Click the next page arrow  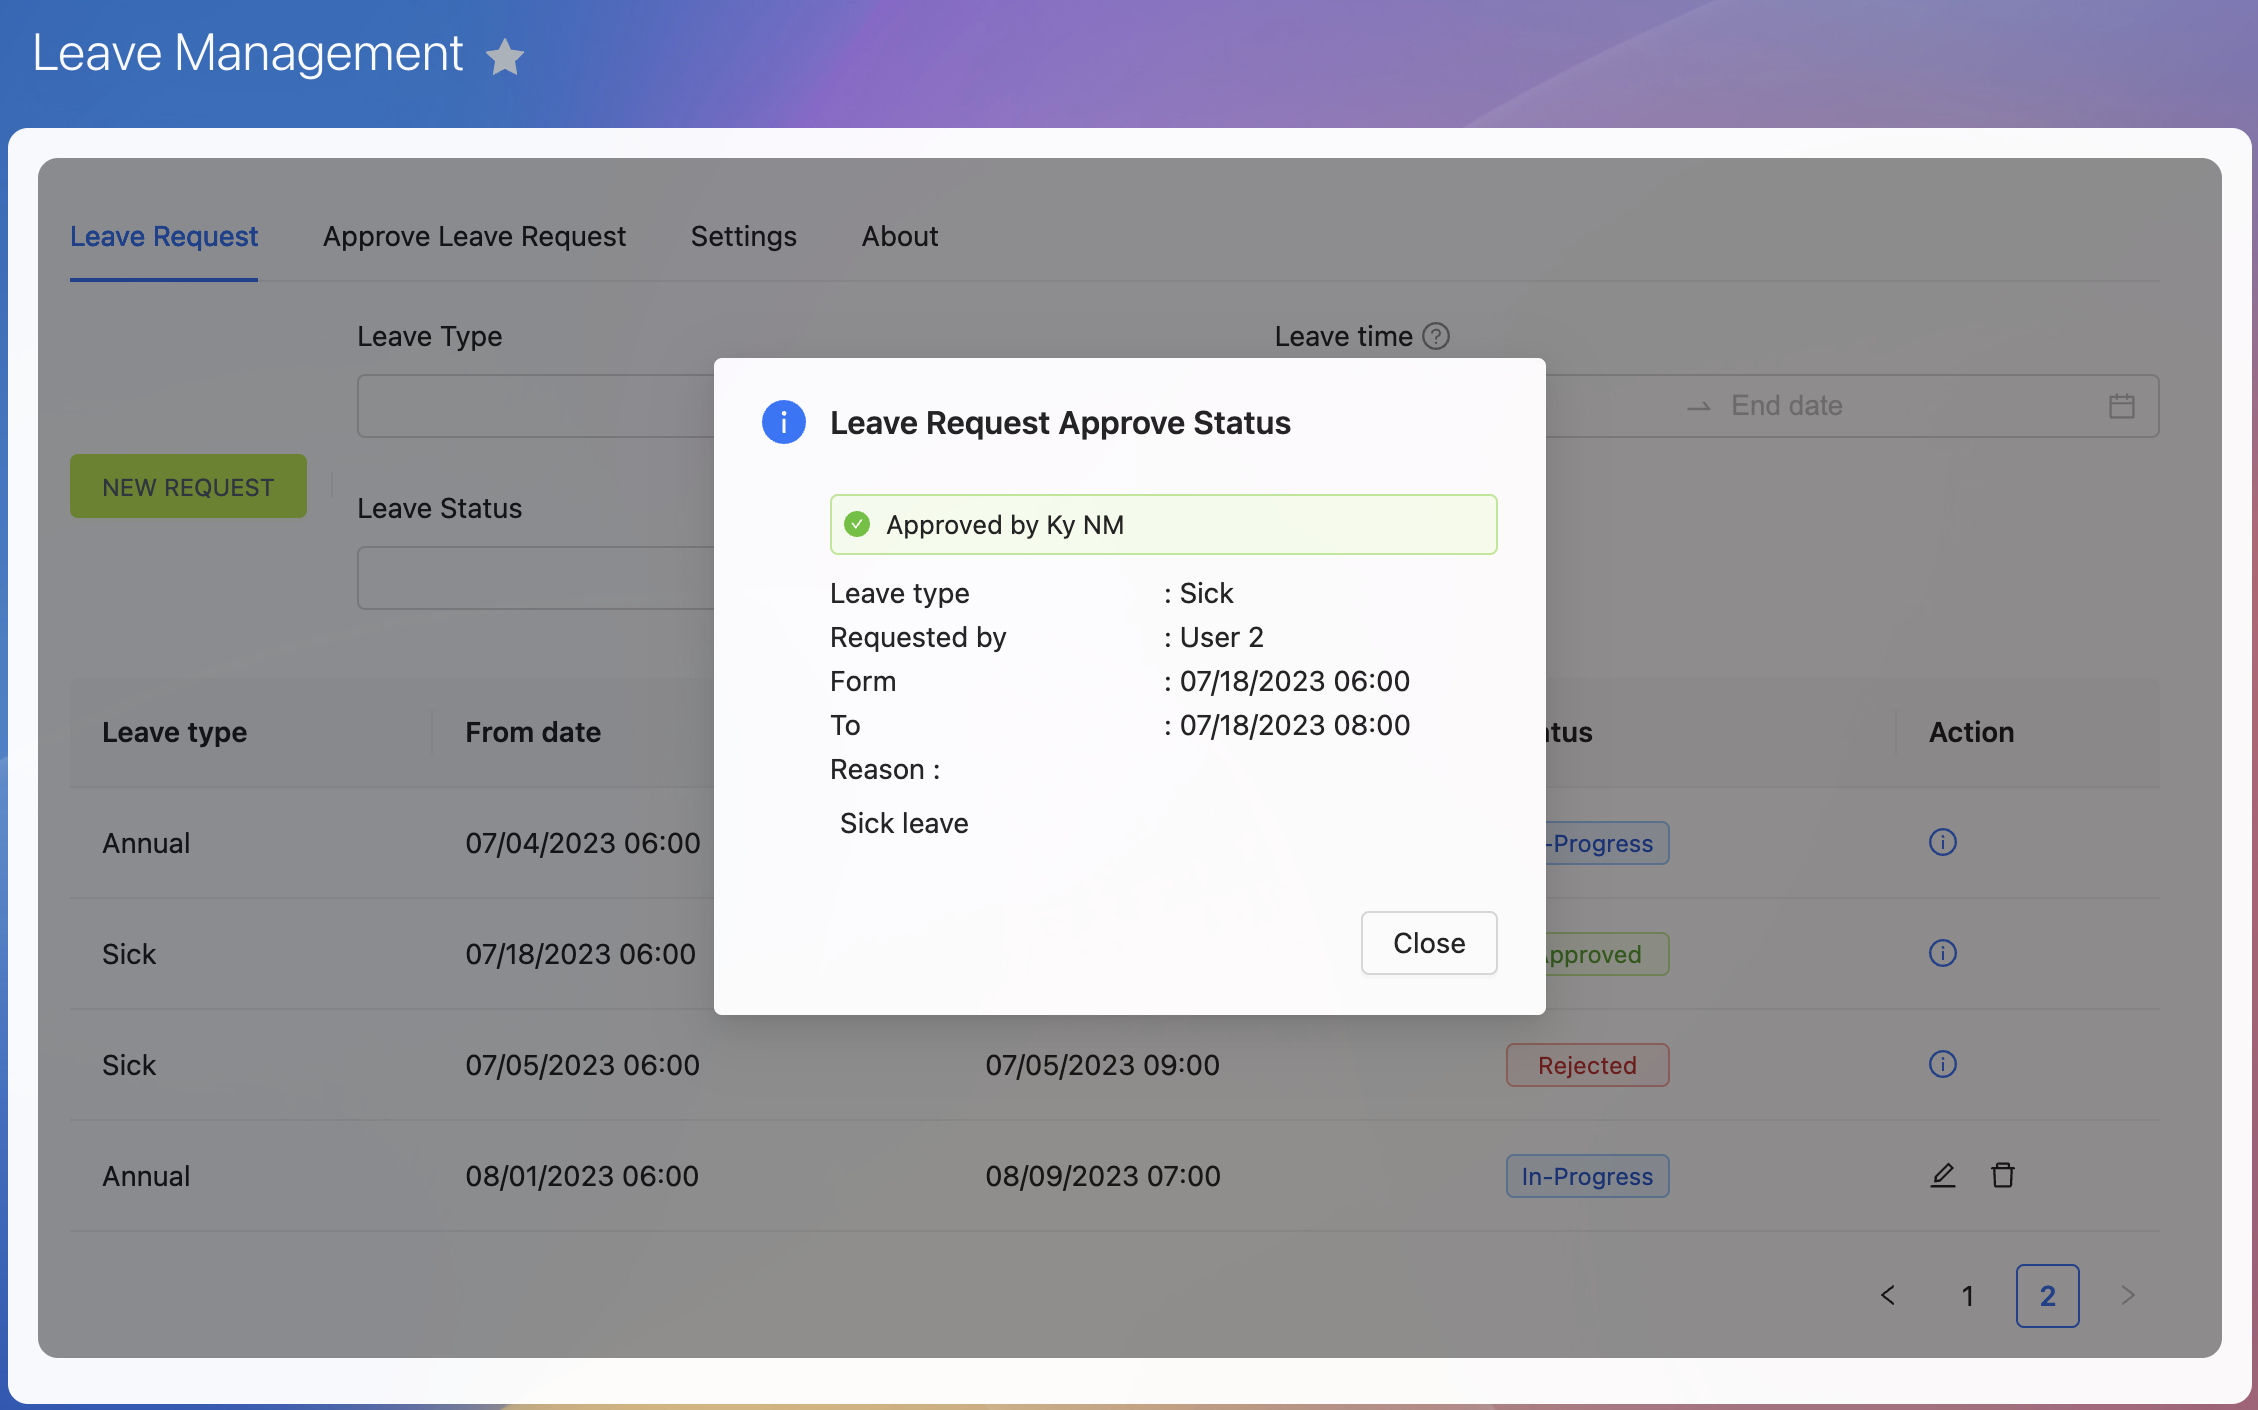pyautogui.click(x=2128, y=1296)
